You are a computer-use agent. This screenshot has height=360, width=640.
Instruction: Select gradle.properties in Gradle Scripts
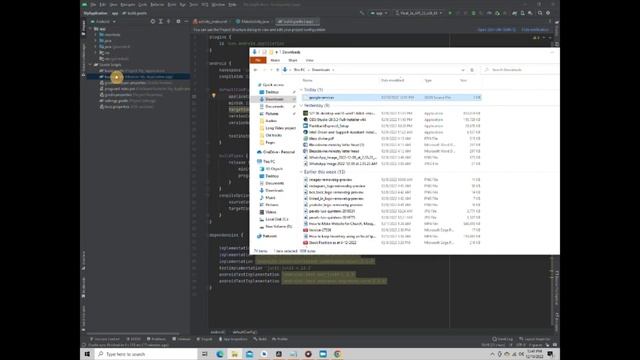click(131, 95)
